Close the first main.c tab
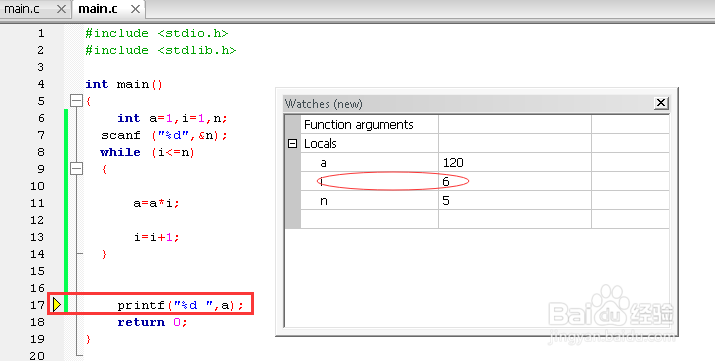The height and width of the screenshot is (361, 715). tap(61, 9)
